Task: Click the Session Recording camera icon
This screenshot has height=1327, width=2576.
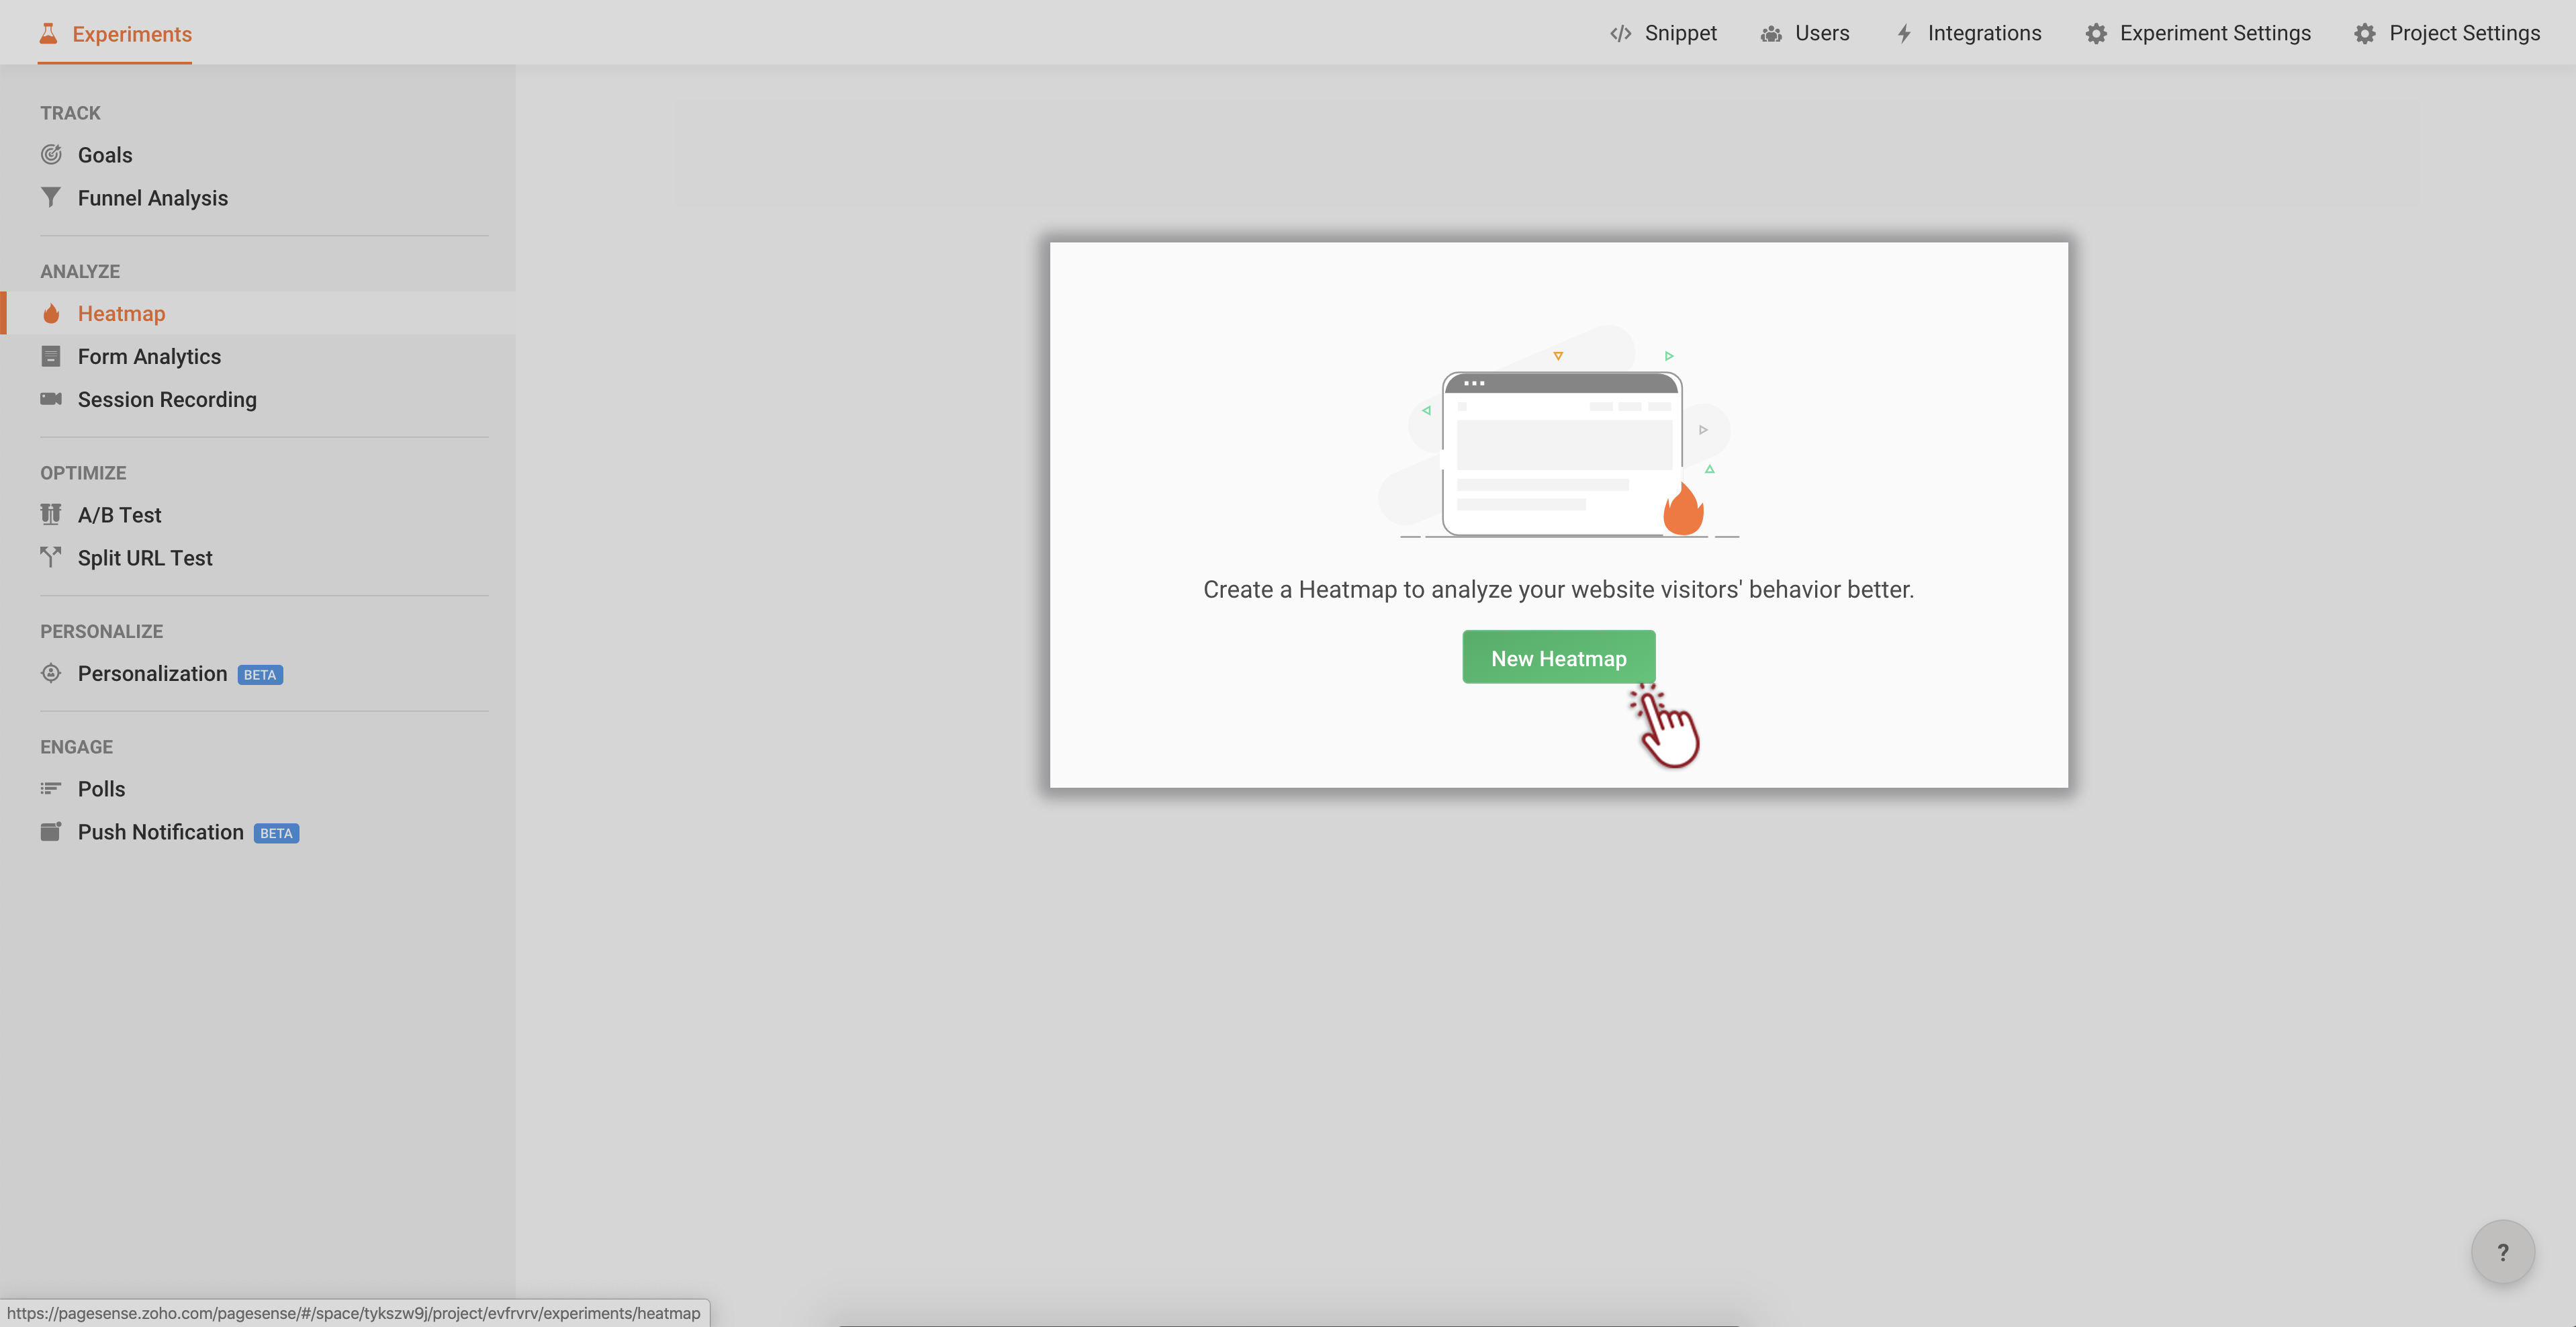Action: (x=51, y=399)
